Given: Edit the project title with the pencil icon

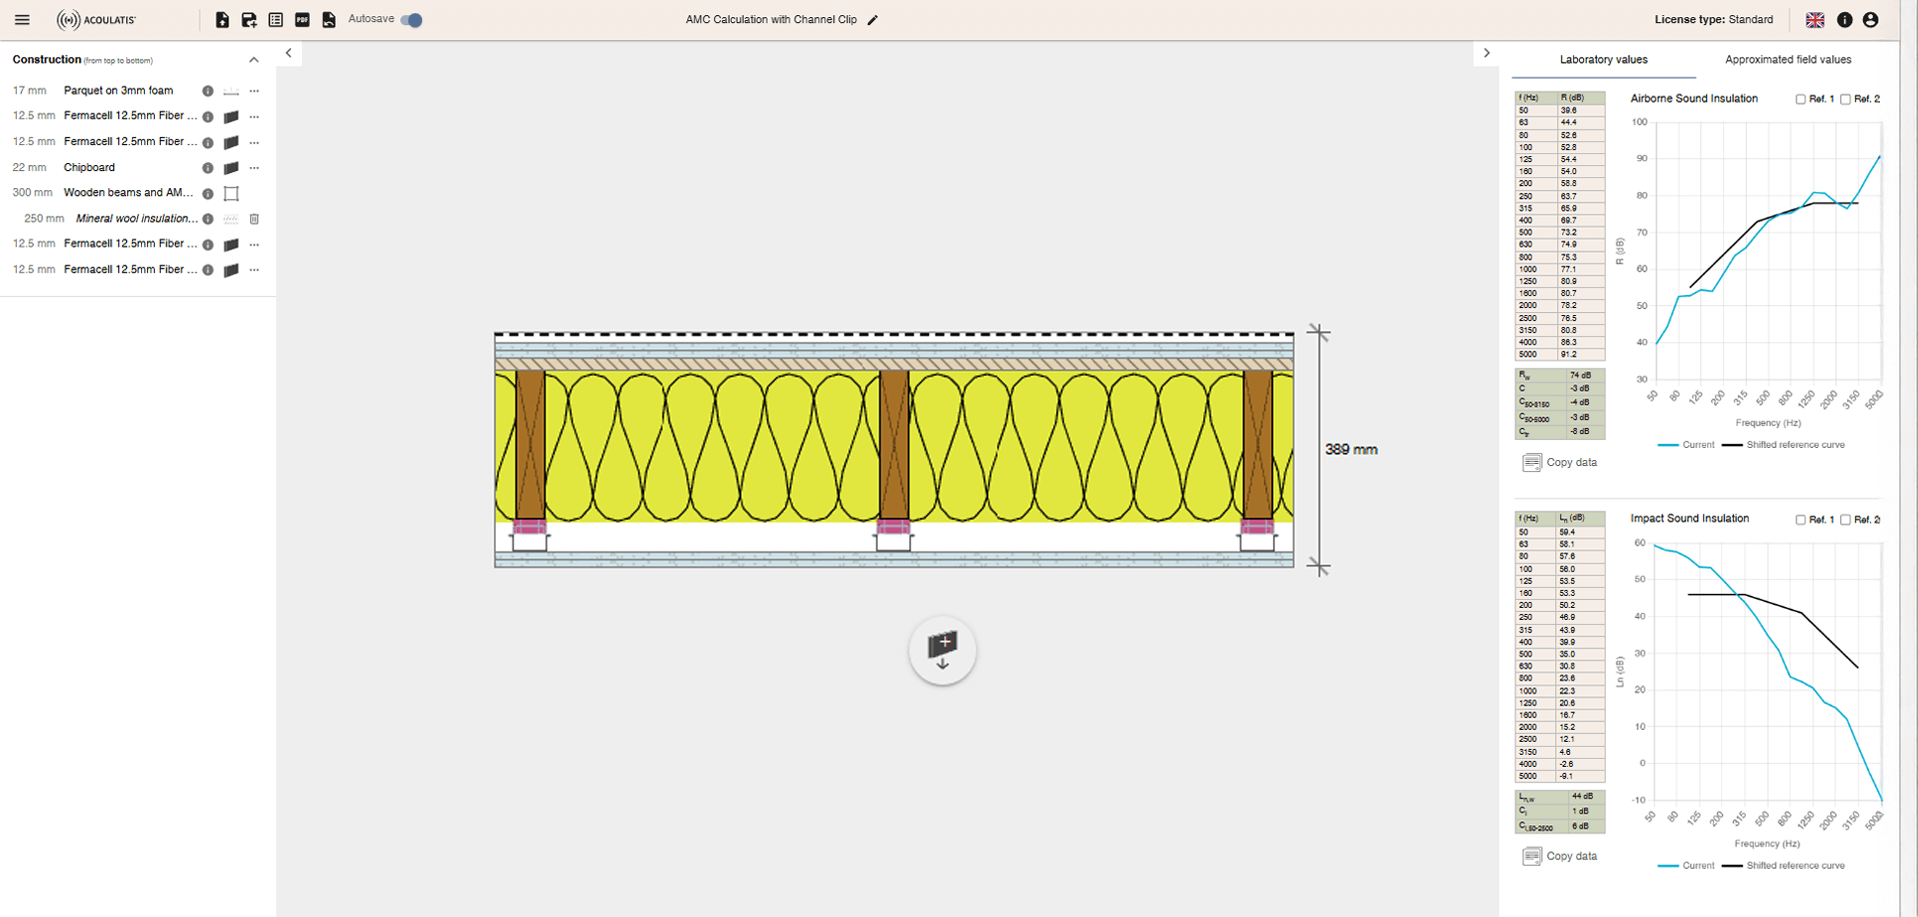Looking at the screenshot, I should (873, 20).
